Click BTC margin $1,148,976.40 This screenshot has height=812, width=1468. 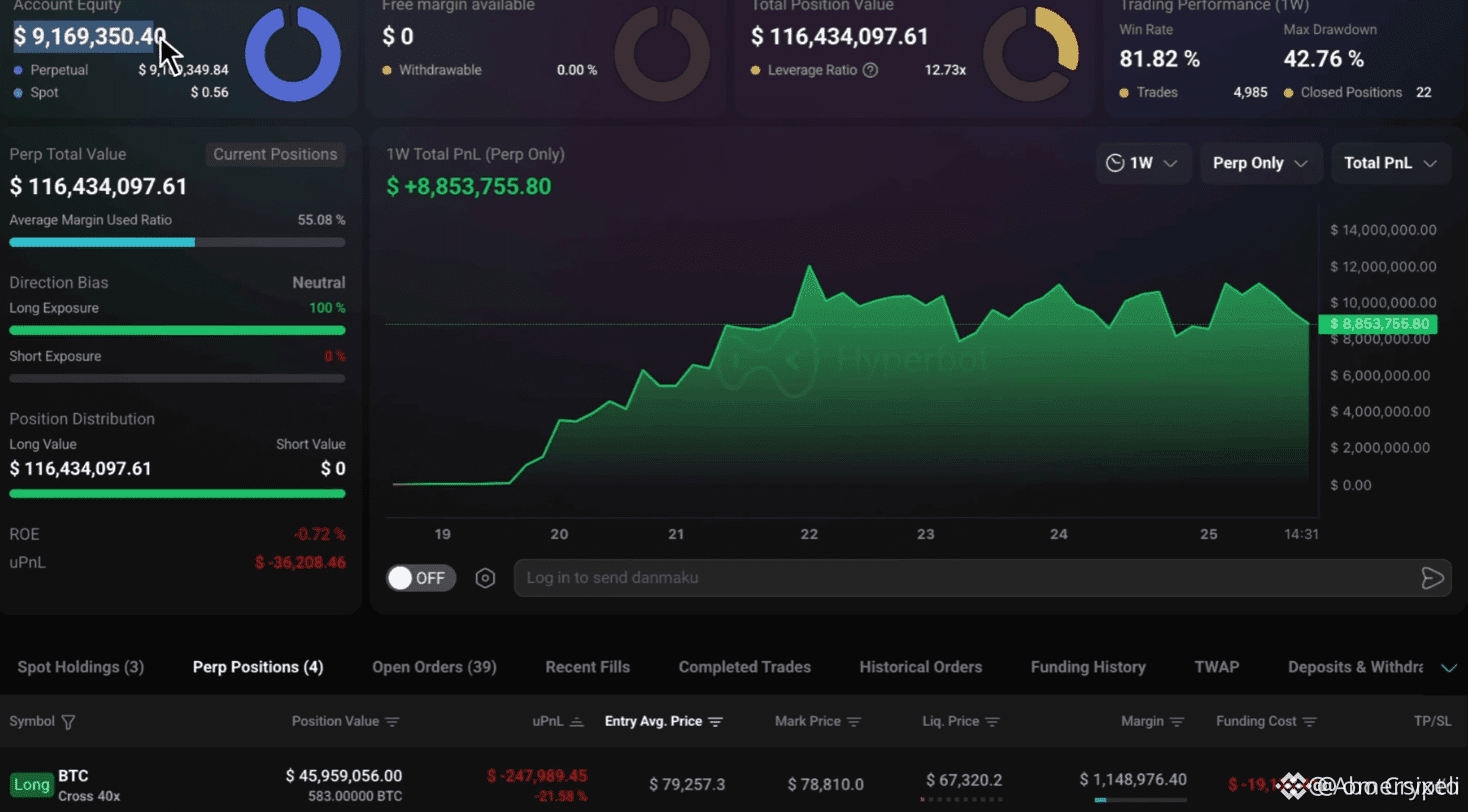(1133, 780)
